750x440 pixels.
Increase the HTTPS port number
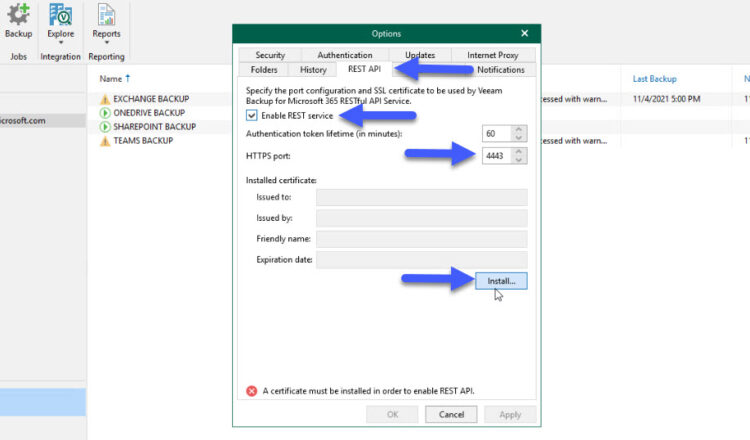pos(519,152)
